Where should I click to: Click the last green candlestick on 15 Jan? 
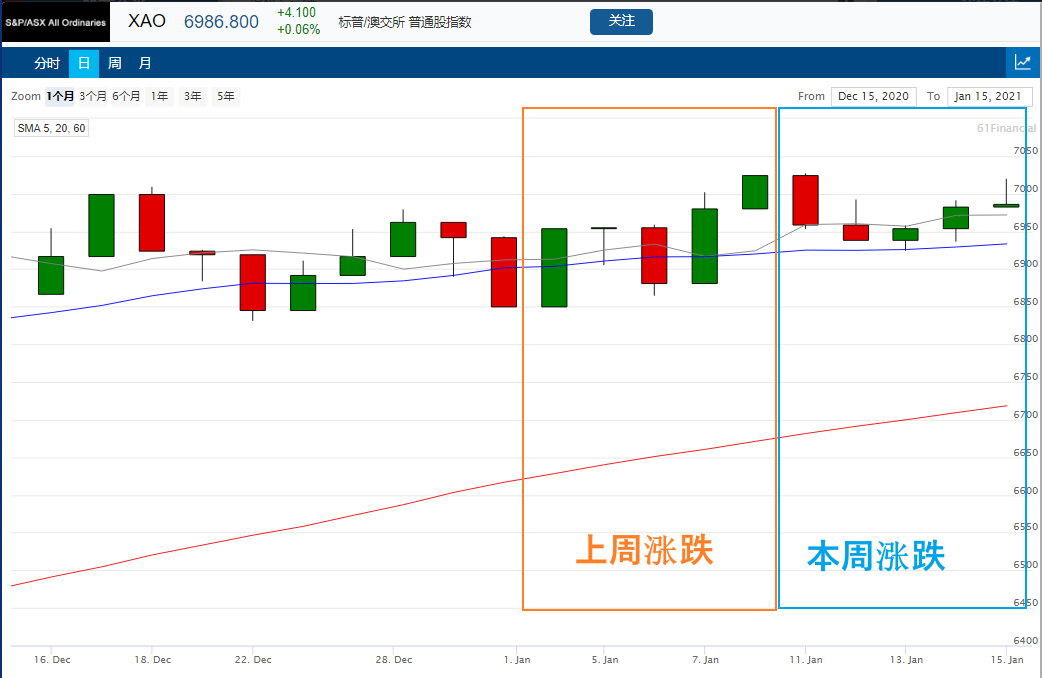(x=1006, y=205)
